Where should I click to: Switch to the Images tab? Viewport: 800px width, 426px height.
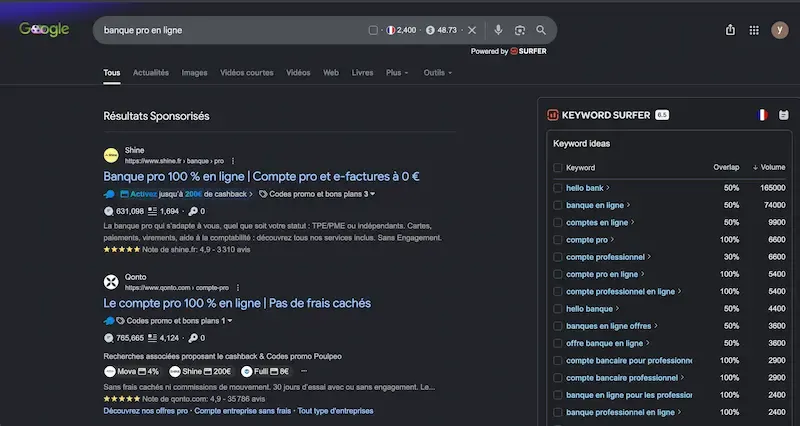(x=194, y=72)
